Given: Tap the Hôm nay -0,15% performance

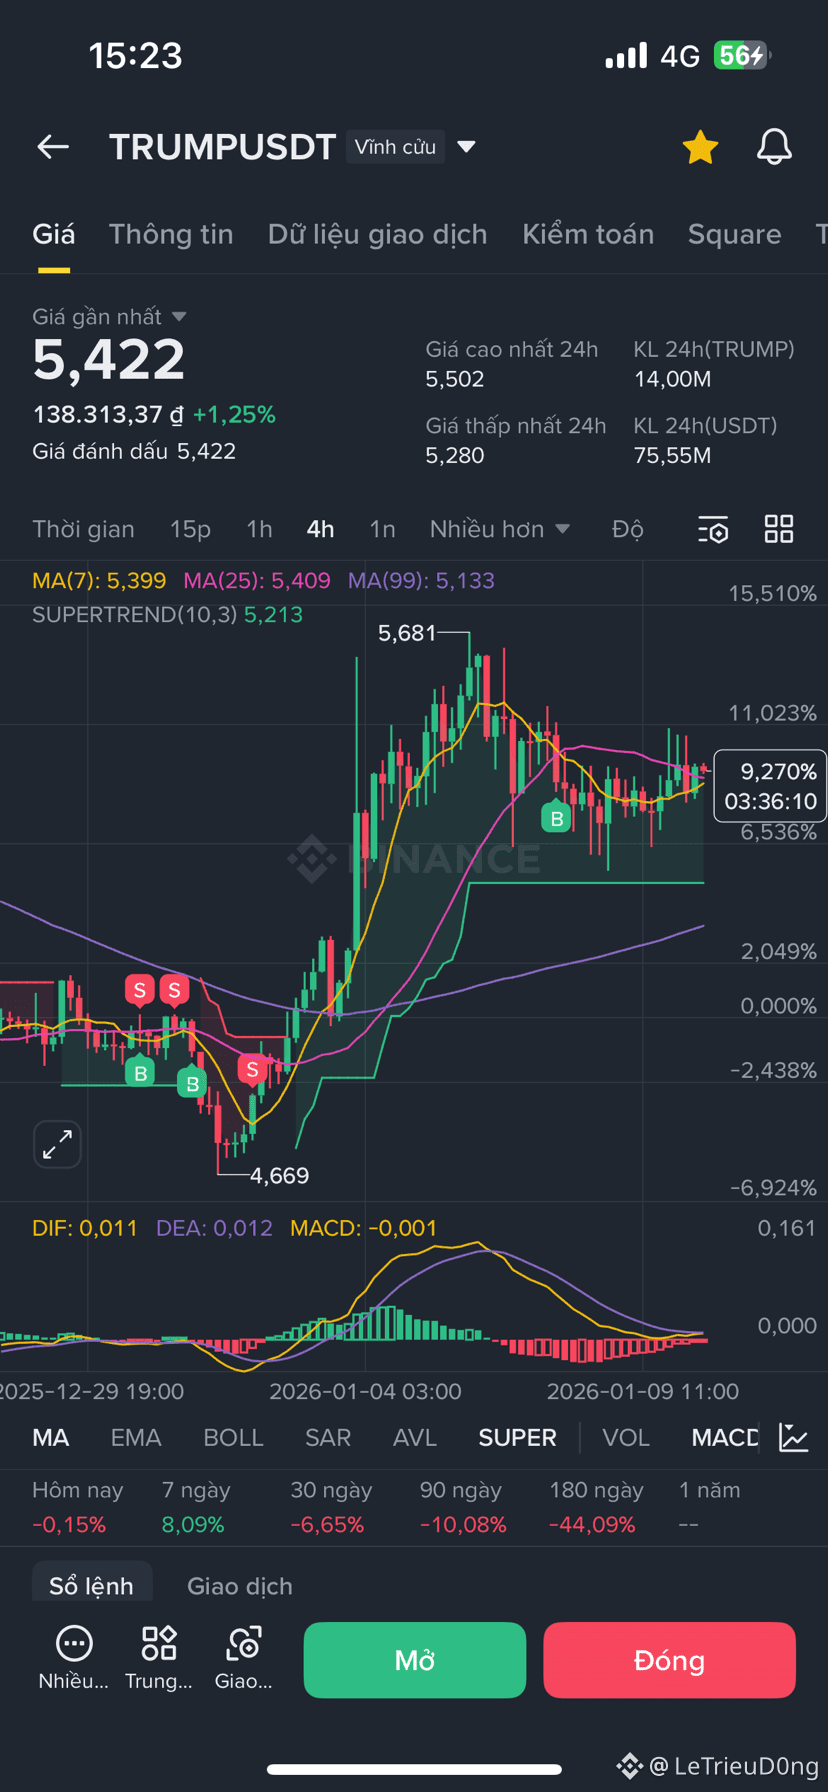Looking at the screenshot, I should [x=77, y=1507].
